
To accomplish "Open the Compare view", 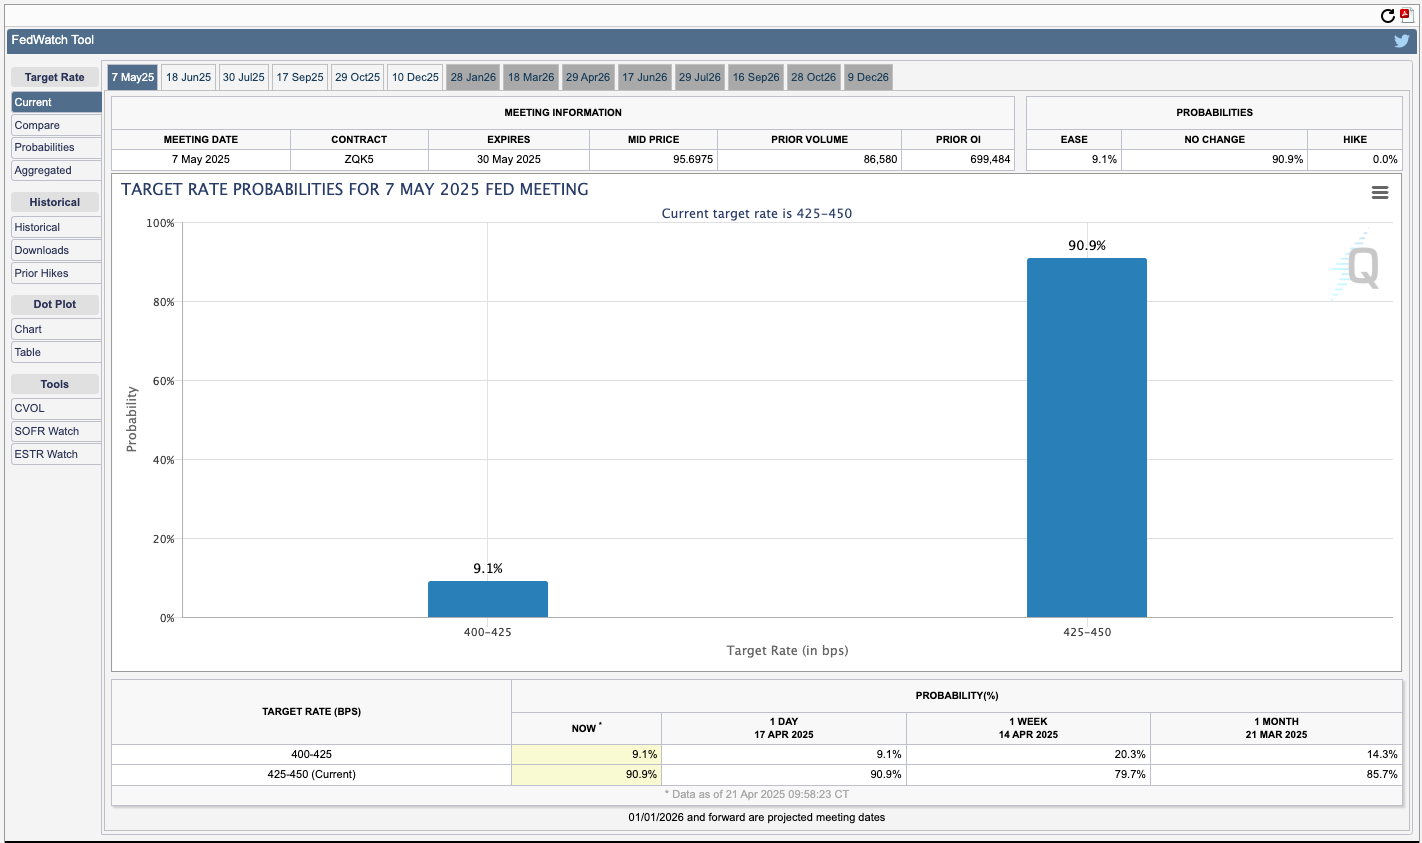I will tap(56, 125).
